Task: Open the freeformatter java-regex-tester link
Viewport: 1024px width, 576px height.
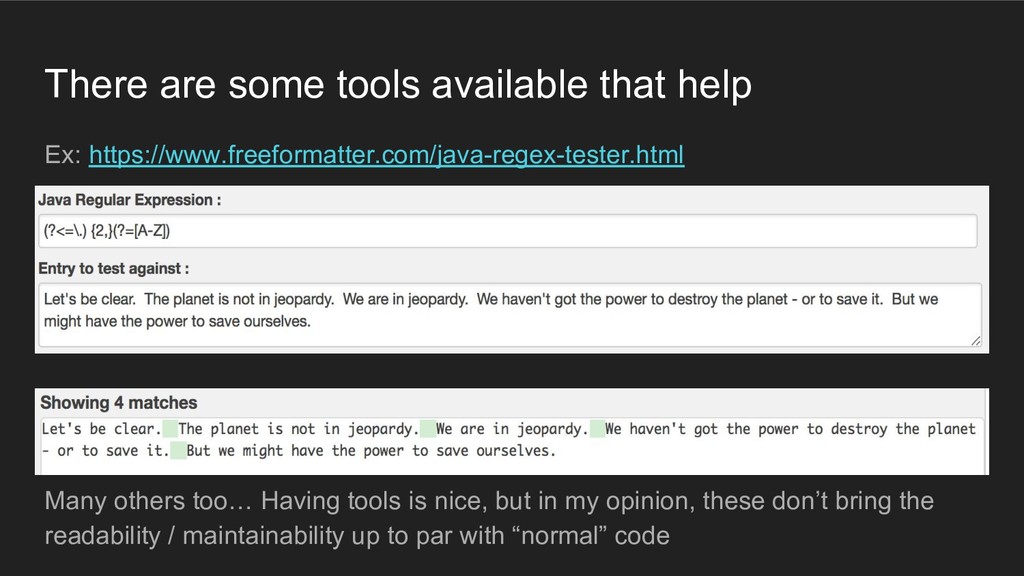Action: 386,156
